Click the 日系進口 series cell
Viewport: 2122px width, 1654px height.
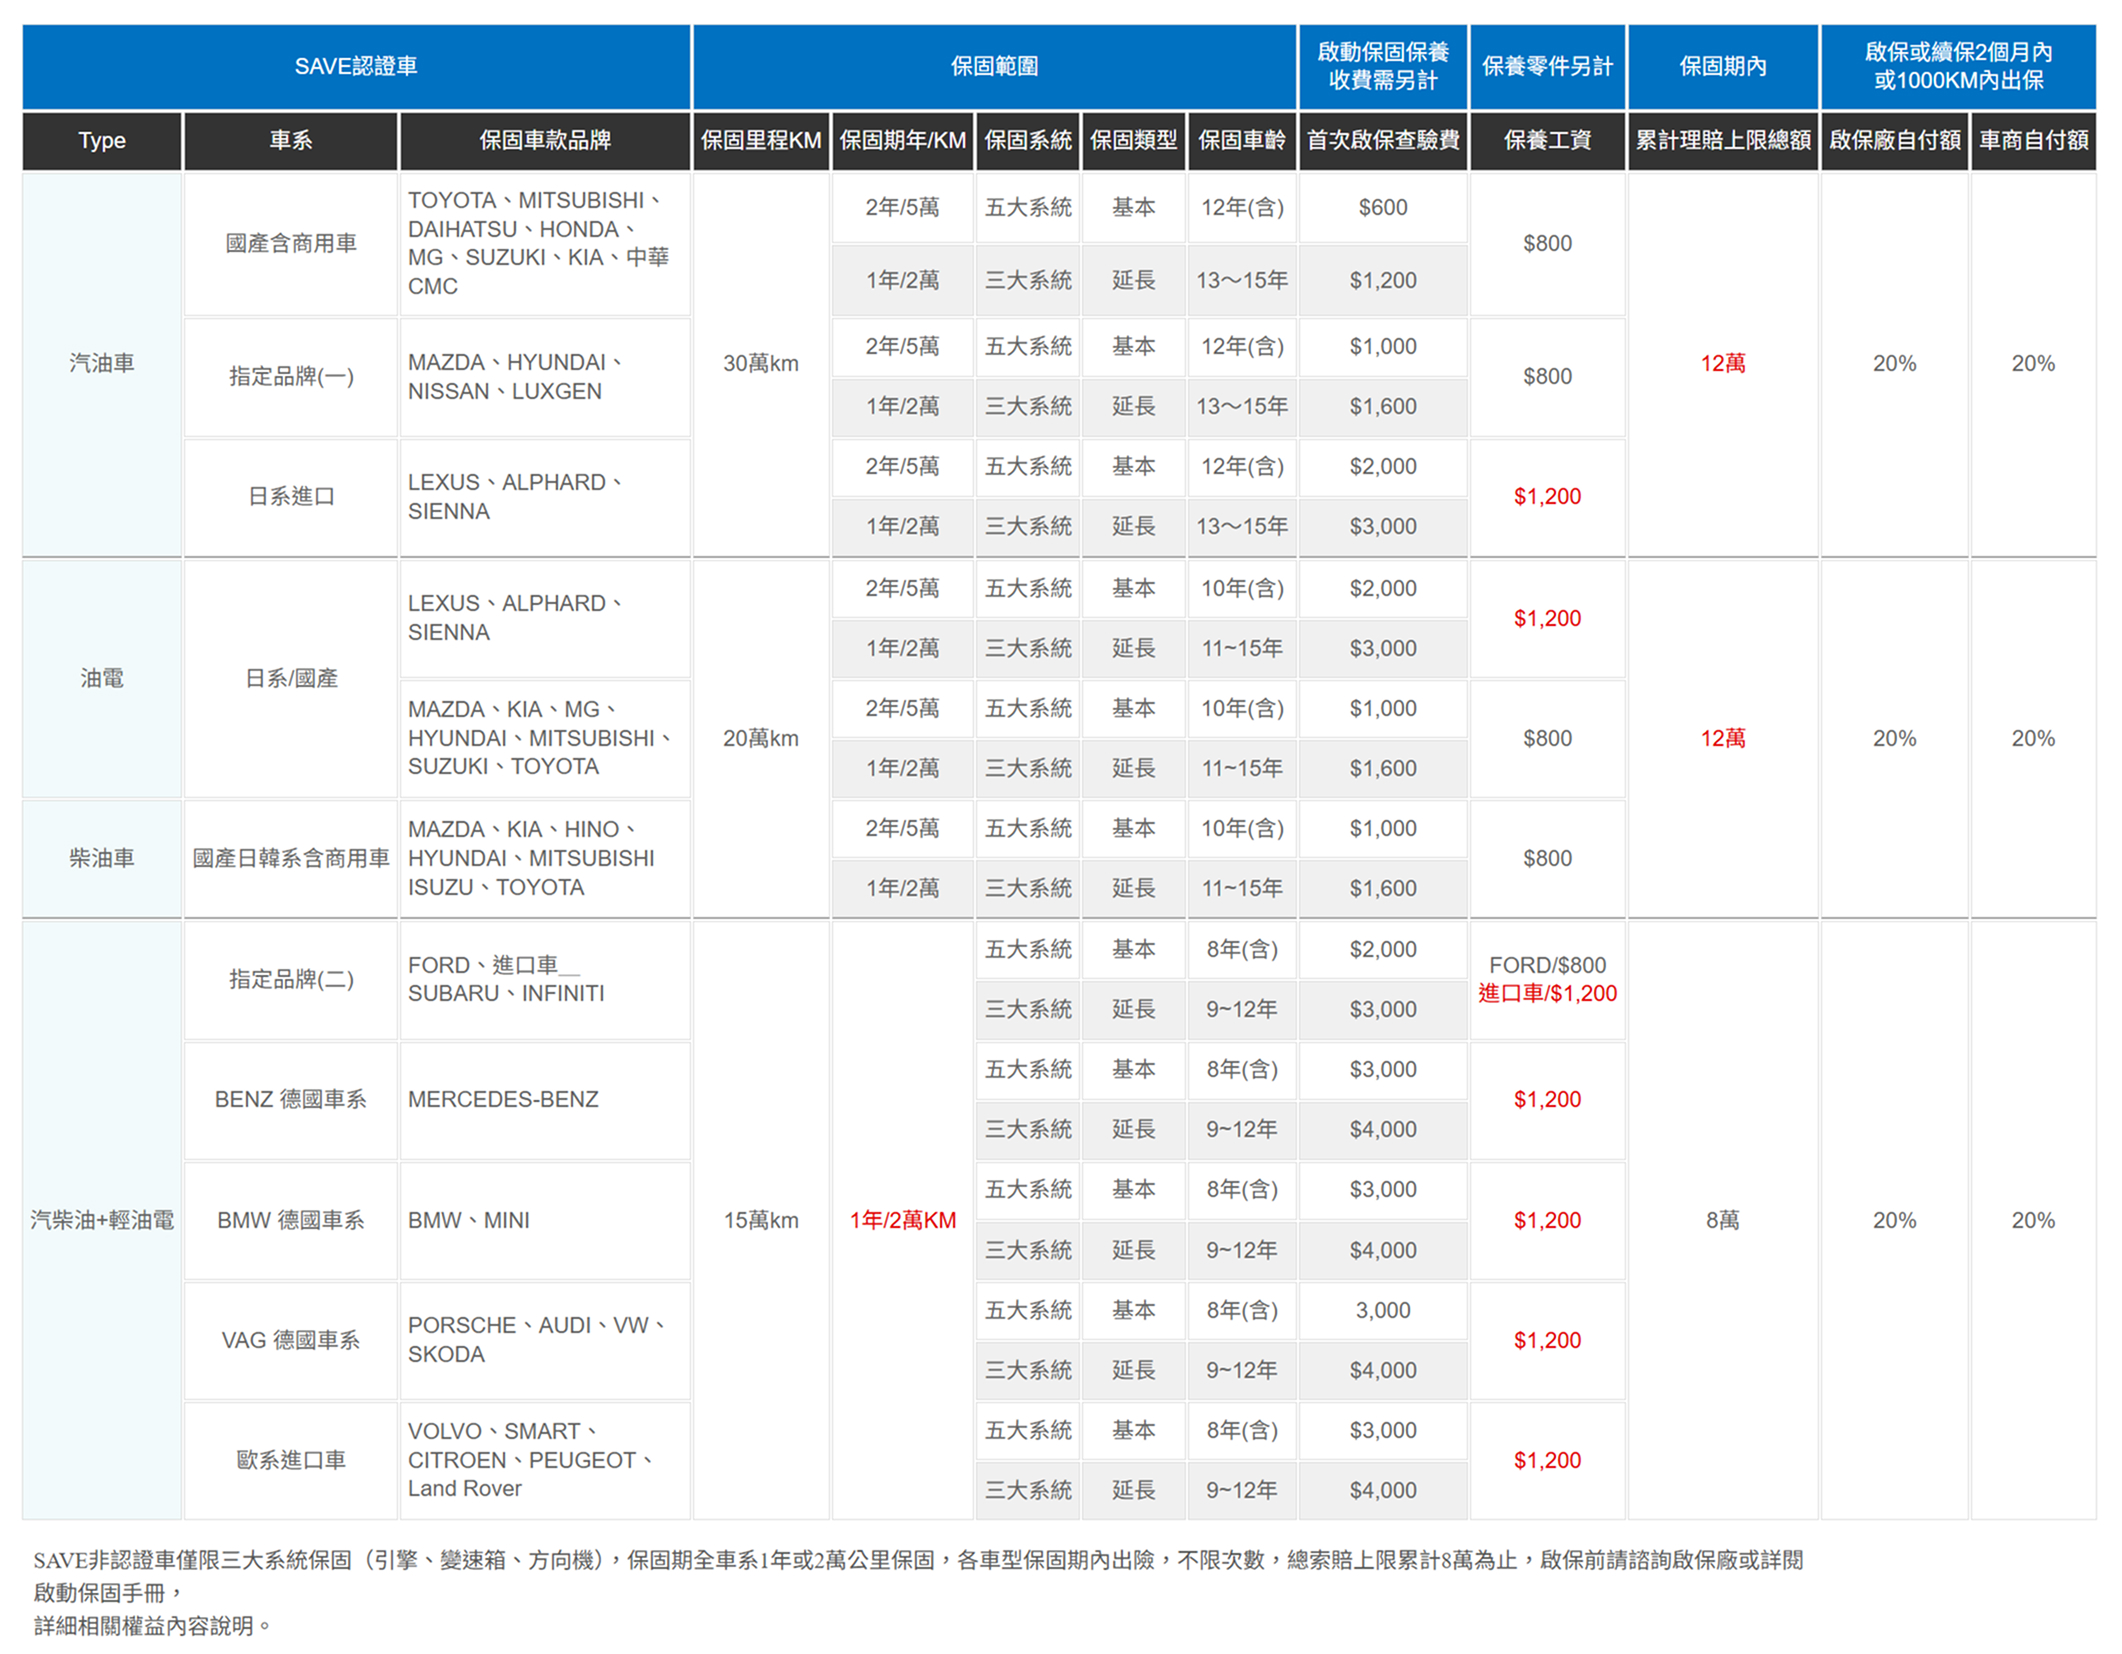[291, 497]
